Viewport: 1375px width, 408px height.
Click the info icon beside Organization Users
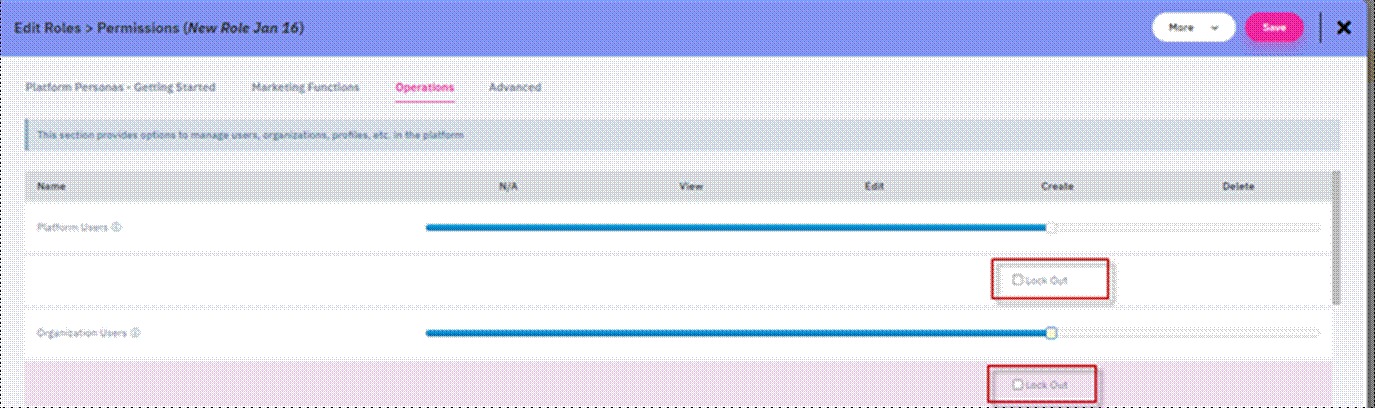pos(134,333)
